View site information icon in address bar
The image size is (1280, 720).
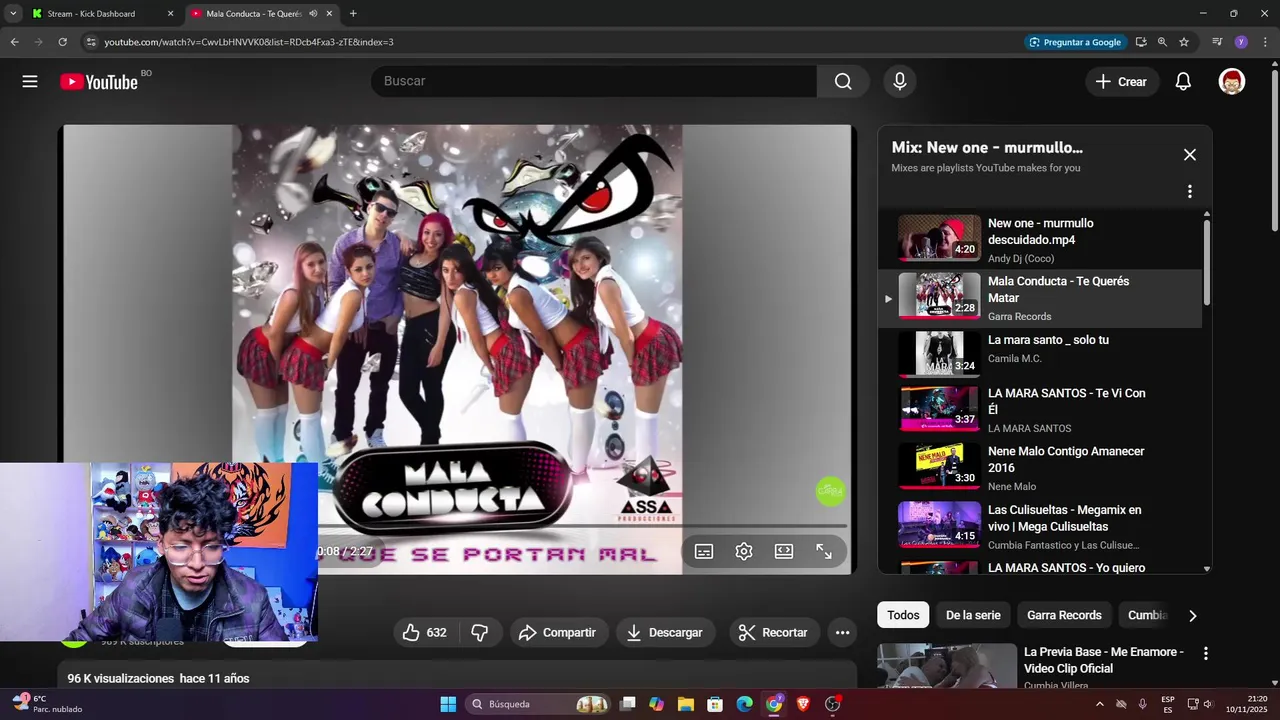(91, 42)
